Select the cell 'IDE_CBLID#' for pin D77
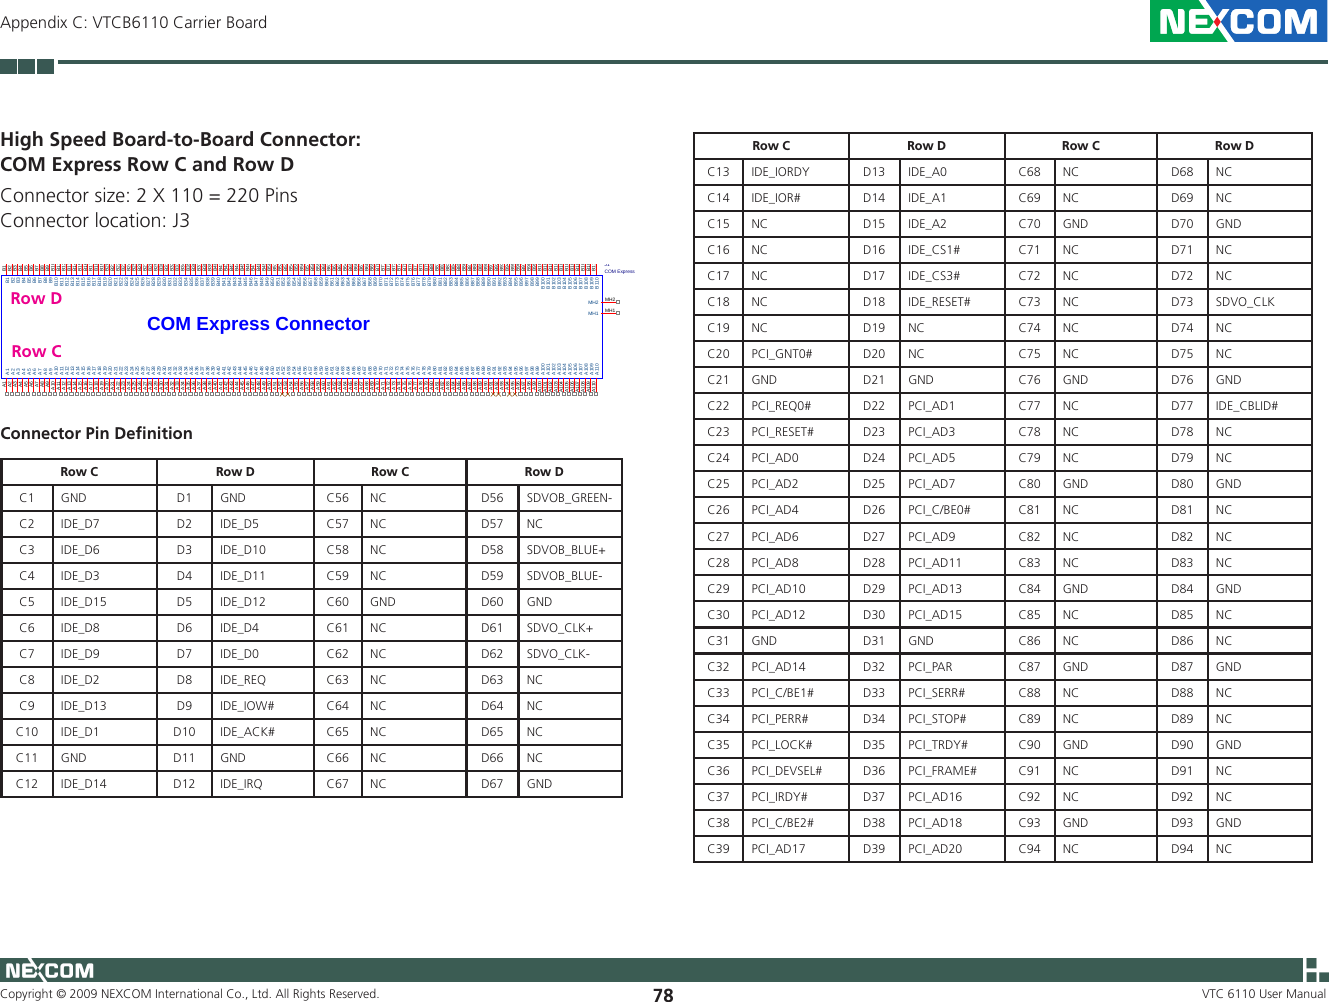The image size is (1329, 1002). pos(1259,406)
